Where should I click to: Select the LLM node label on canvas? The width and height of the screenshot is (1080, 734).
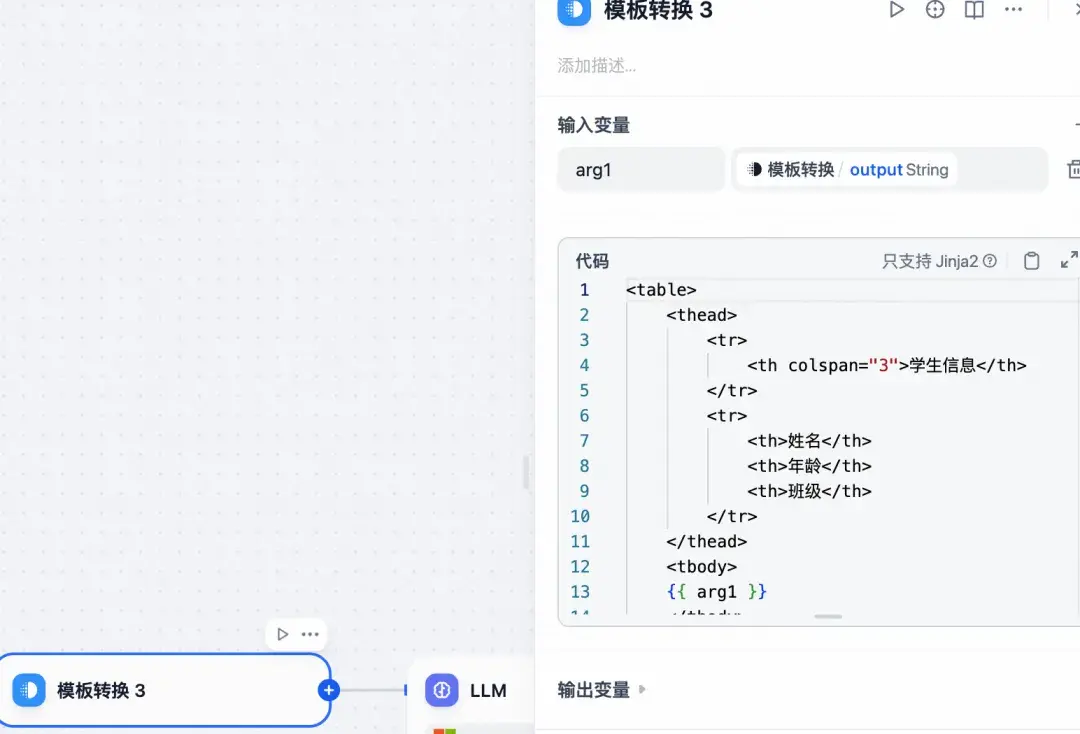[488, 690]
